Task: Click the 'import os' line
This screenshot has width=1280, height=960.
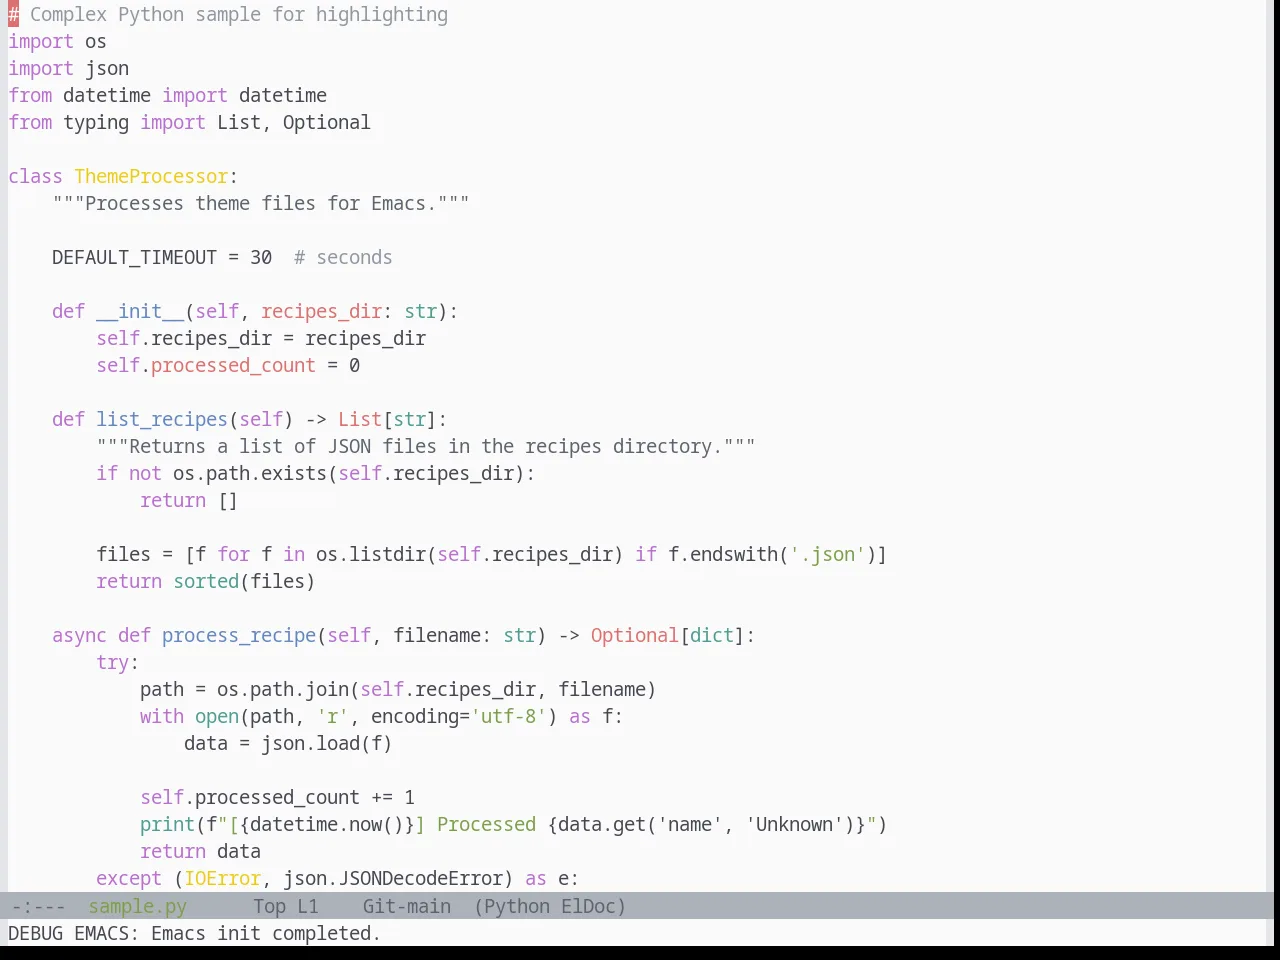Action: tap(57, 42)
